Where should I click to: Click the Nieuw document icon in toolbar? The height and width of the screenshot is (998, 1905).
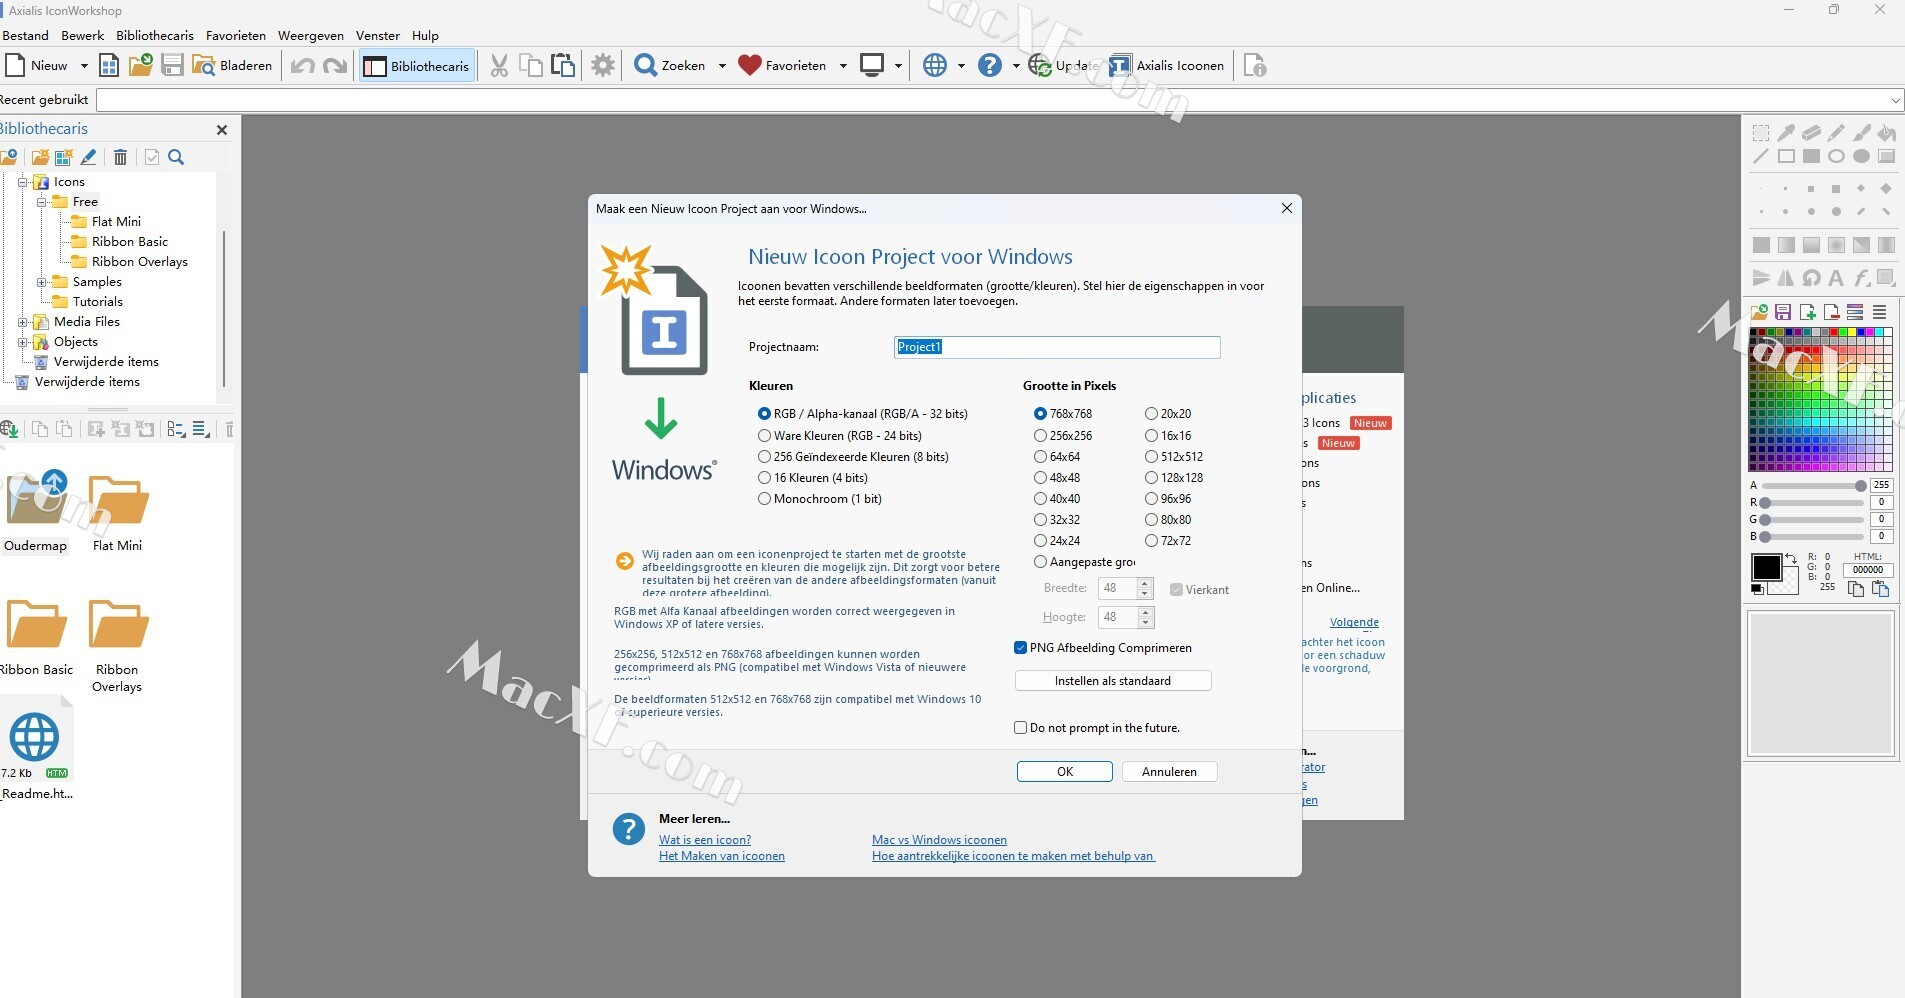15,66
